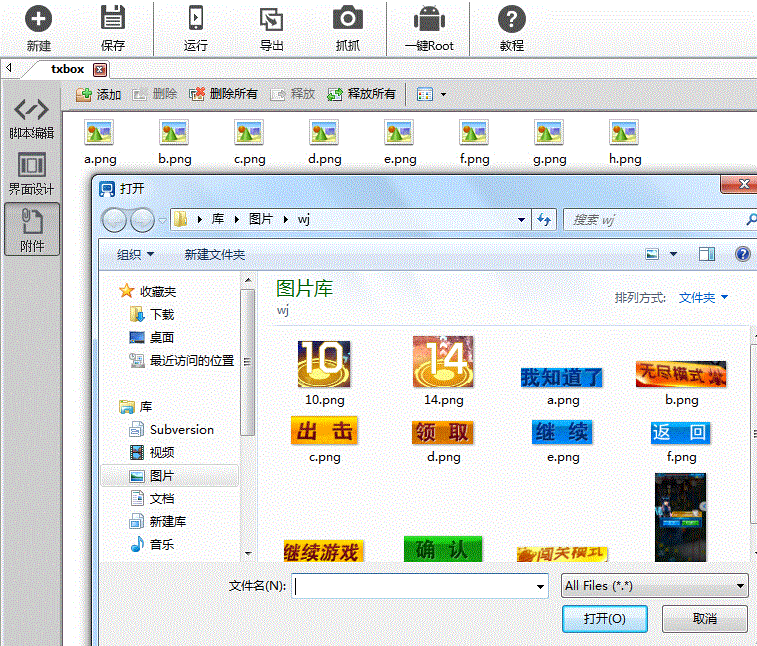The height and width of the screenshot is (646, 757).
Task: Click the 运行 (Run) phone icon
Action: (196, 28)
